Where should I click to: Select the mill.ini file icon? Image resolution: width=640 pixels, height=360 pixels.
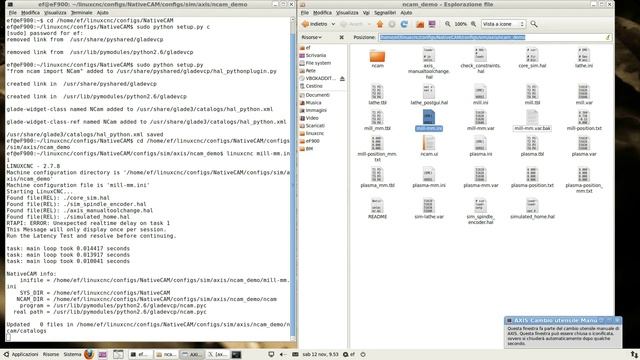[480, 92]
